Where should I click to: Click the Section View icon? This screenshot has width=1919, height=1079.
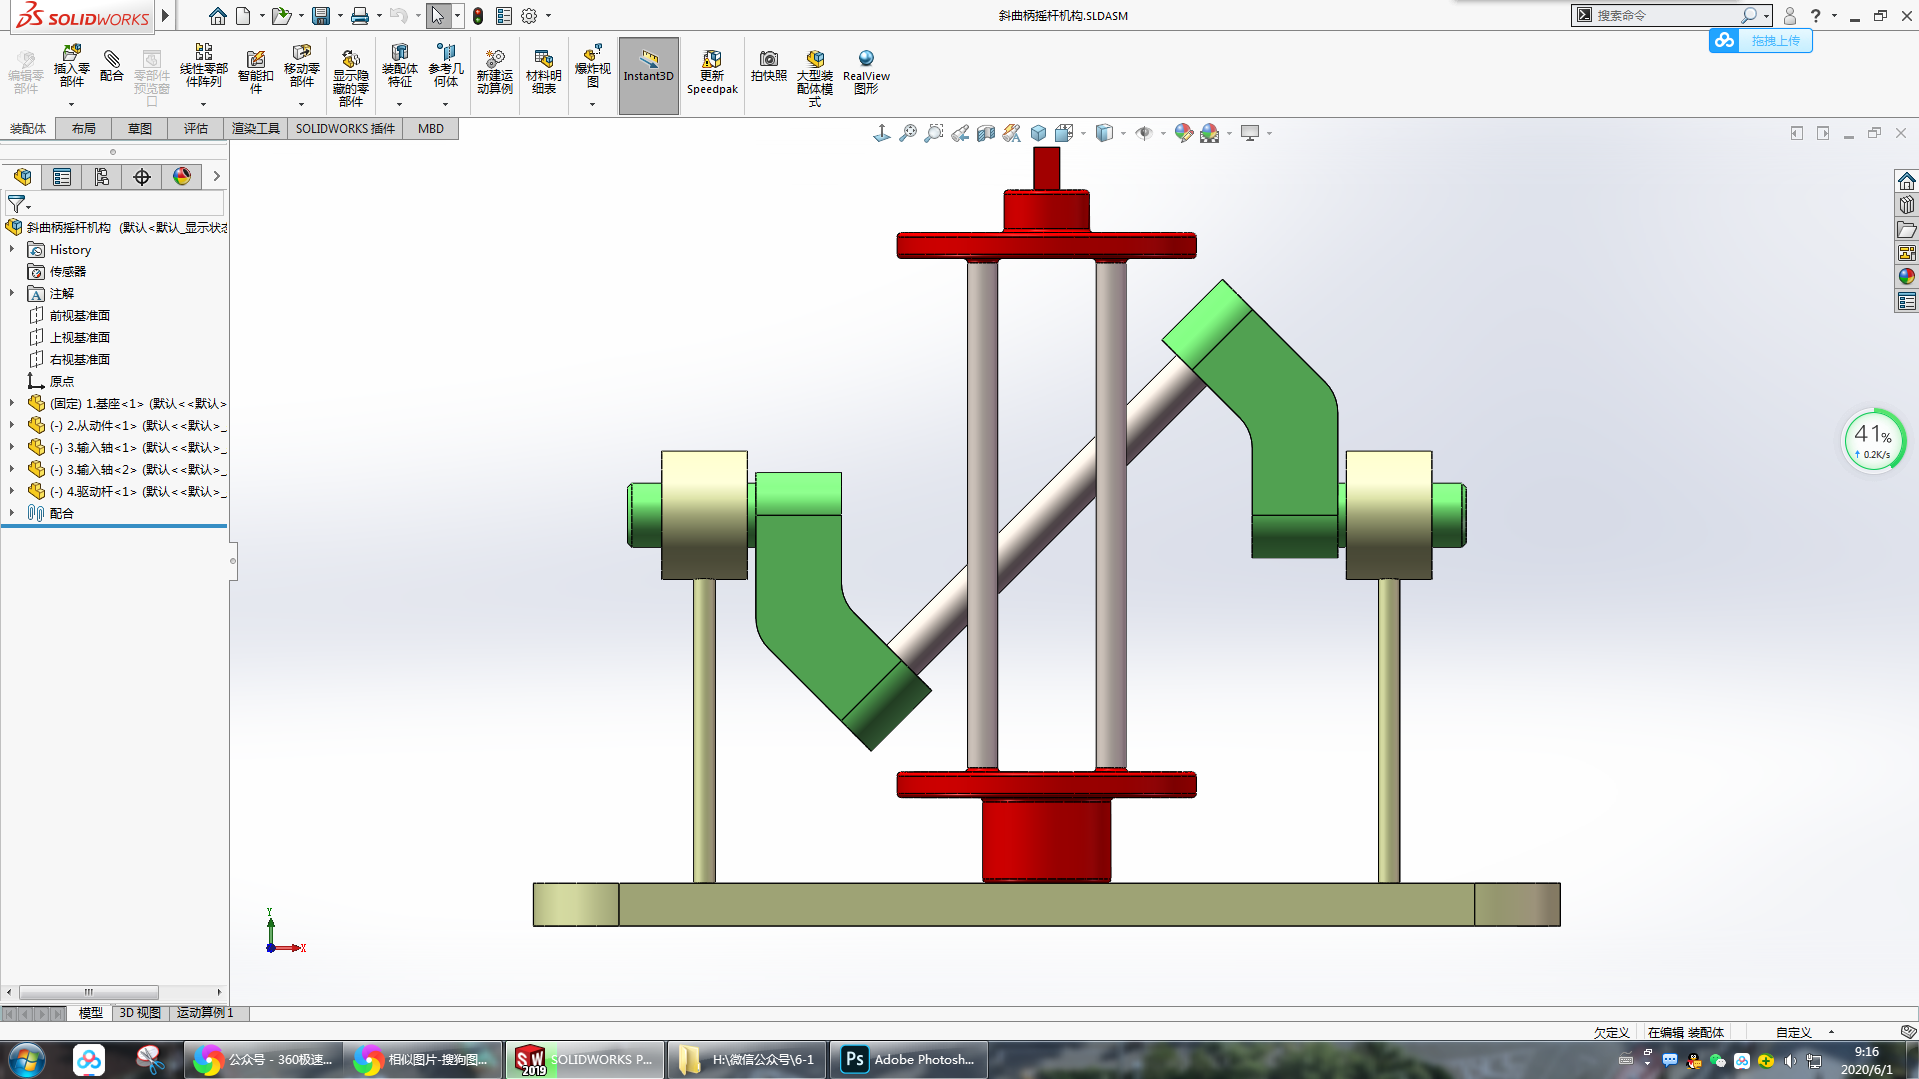(x=985, y=133)
